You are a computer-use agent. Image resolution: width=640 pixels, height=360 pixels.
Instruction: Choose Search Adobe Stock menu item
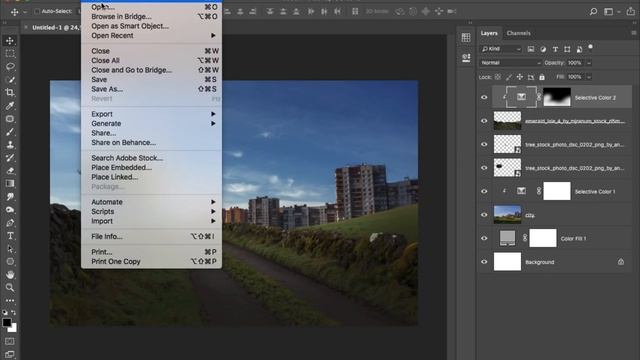(152, 158)
